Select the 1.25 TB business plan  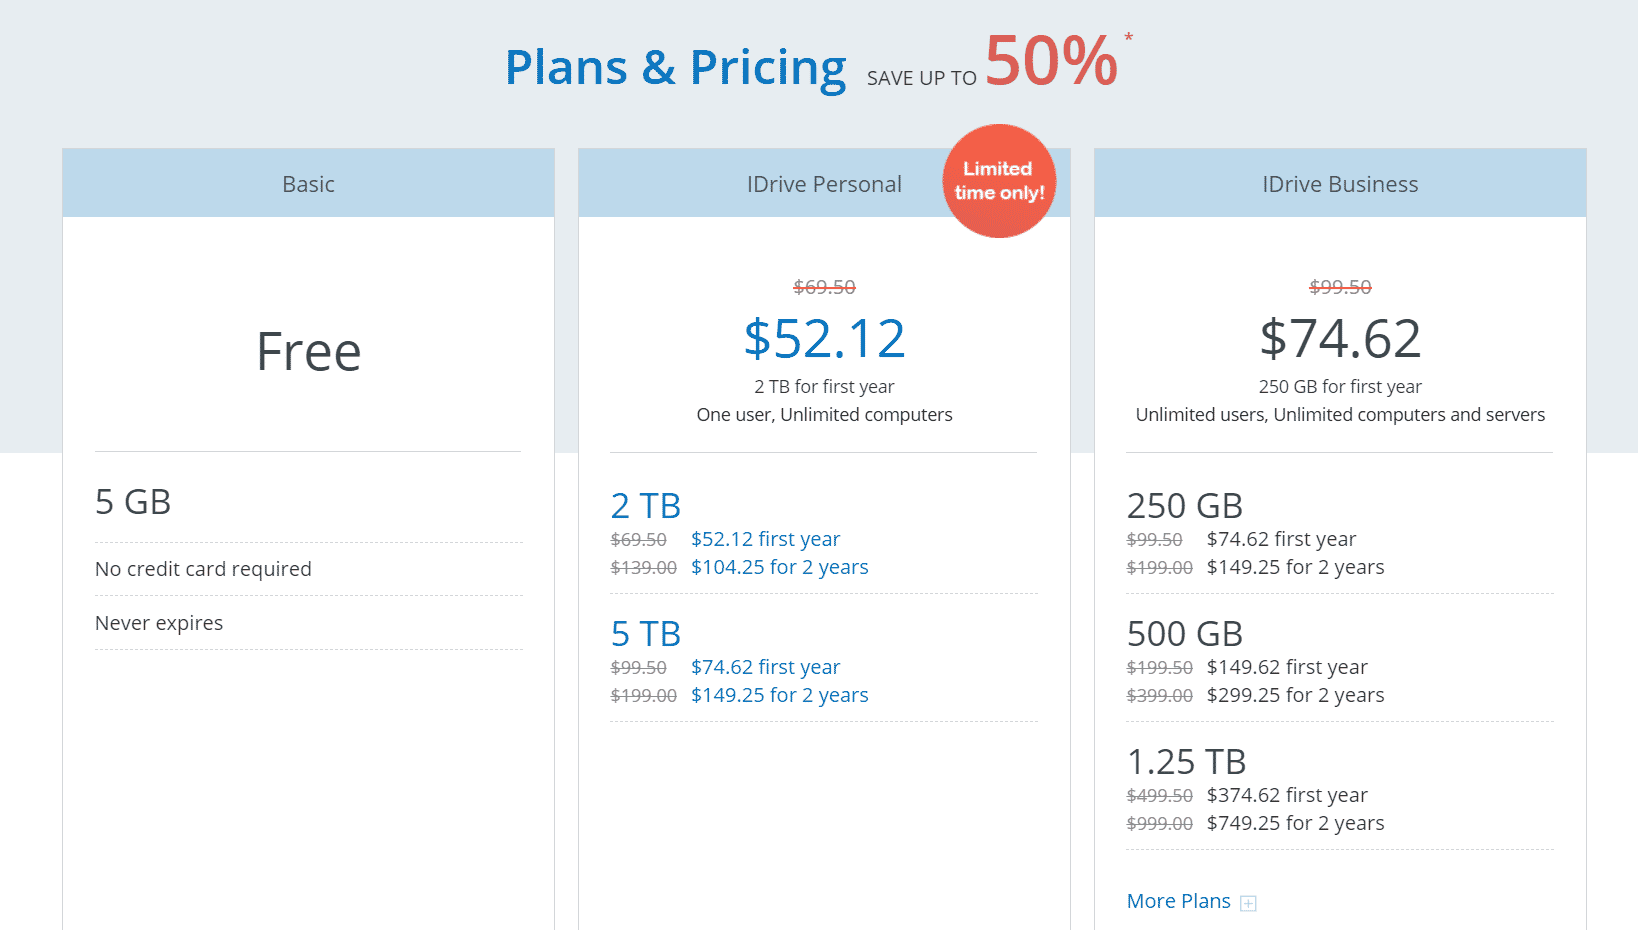1186,762
